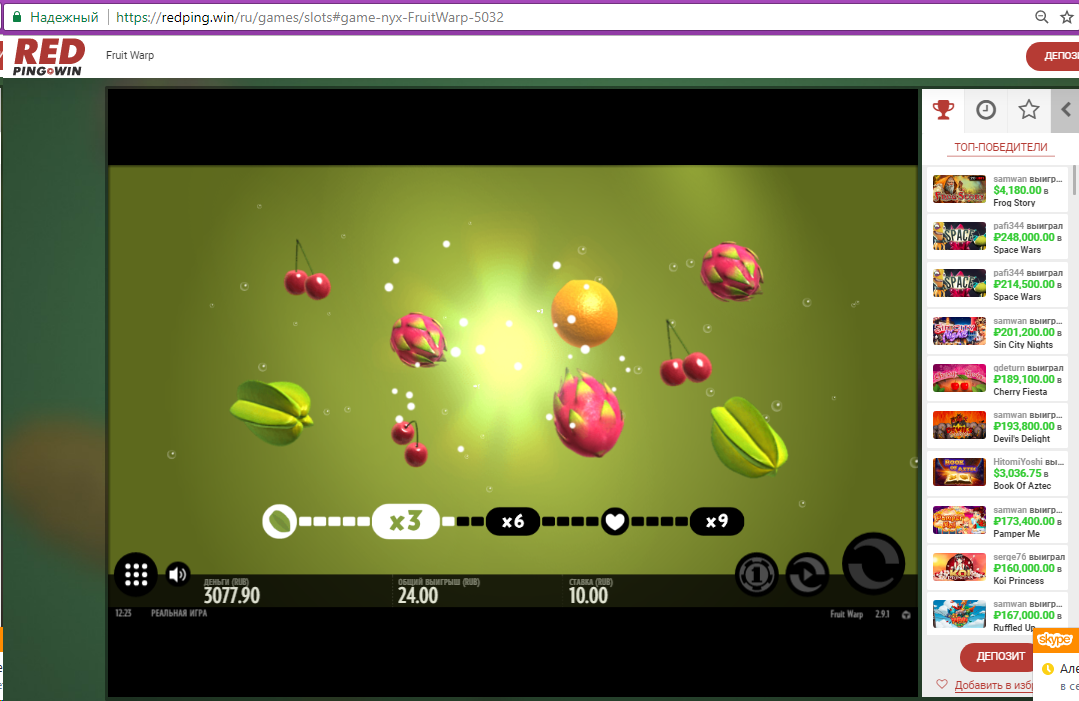Click the orange fruit in the game
The height and width of the screenshot is (701, 1079).
click(584, 313)
